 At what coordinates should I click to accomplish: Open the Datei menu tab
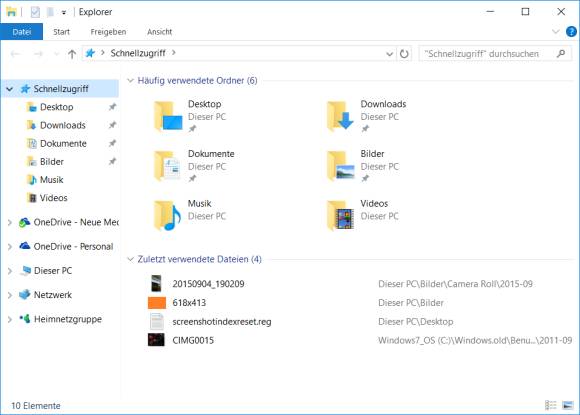coord(22,32)
